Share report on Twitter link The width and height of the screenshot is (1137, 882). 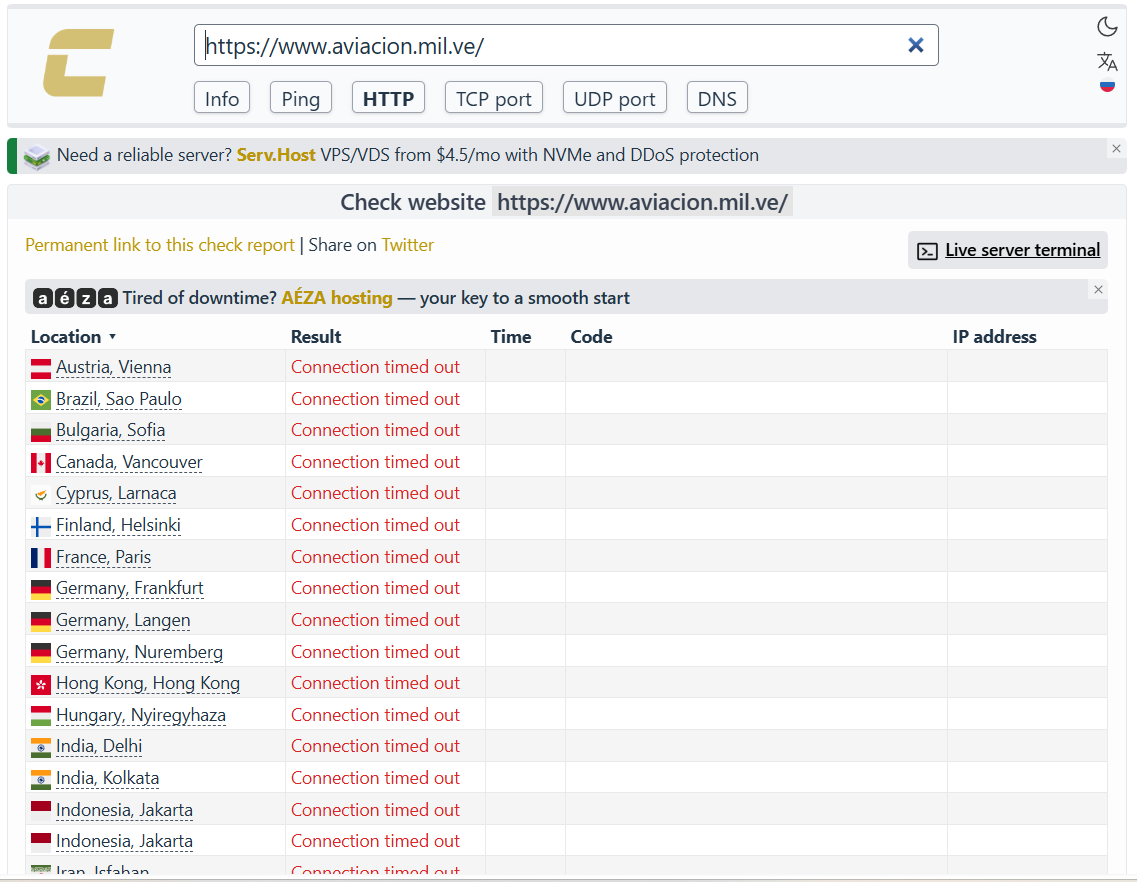pyautogui.click(x=408, y=245)
